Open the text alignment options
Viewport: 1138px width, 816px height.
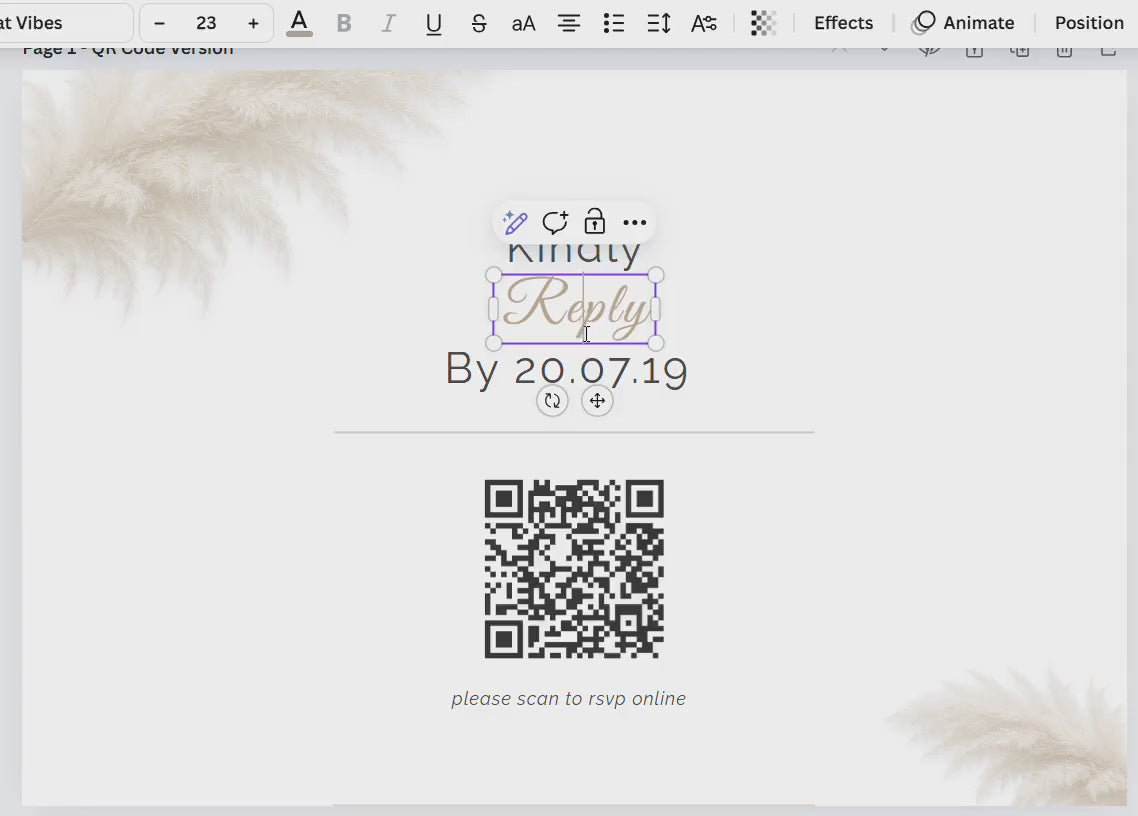click(569, 23)
